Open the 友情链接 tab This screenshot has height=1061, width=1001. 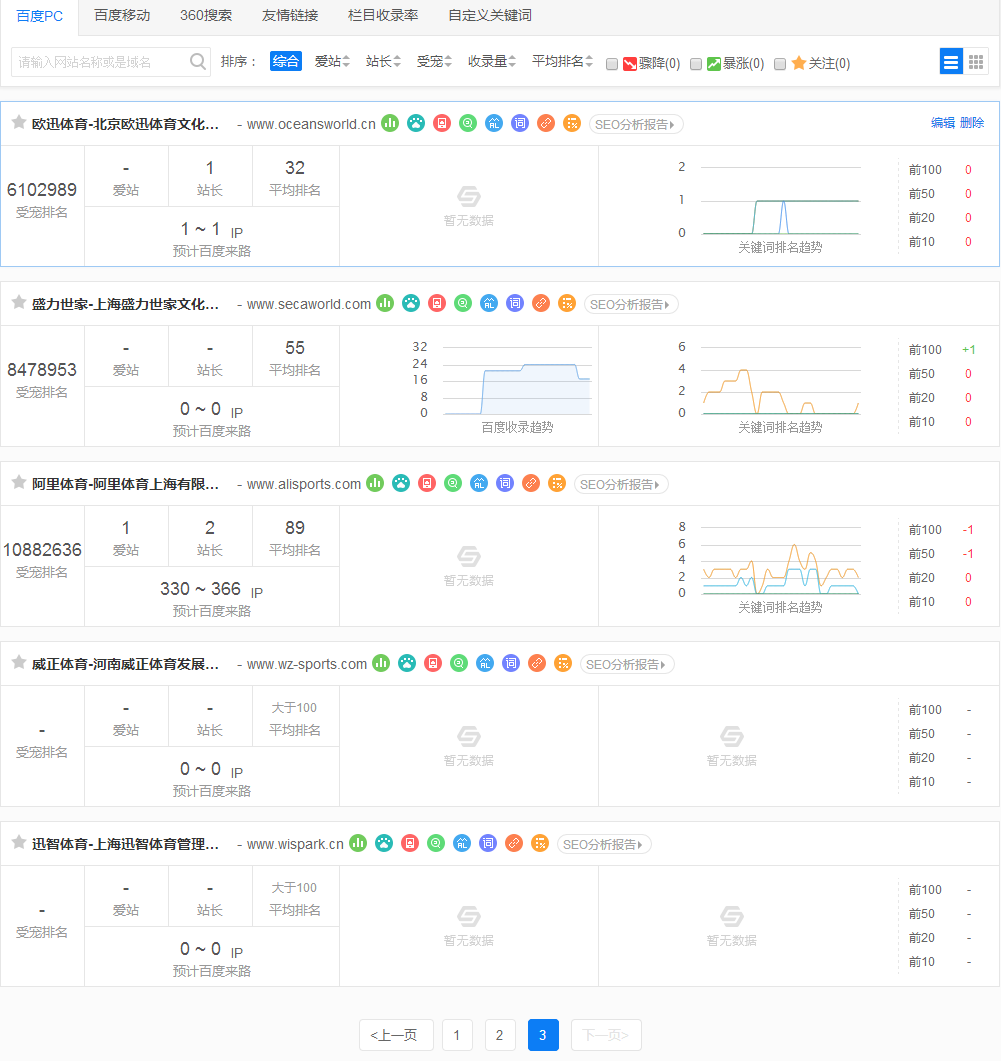click(x=290, y=16)
